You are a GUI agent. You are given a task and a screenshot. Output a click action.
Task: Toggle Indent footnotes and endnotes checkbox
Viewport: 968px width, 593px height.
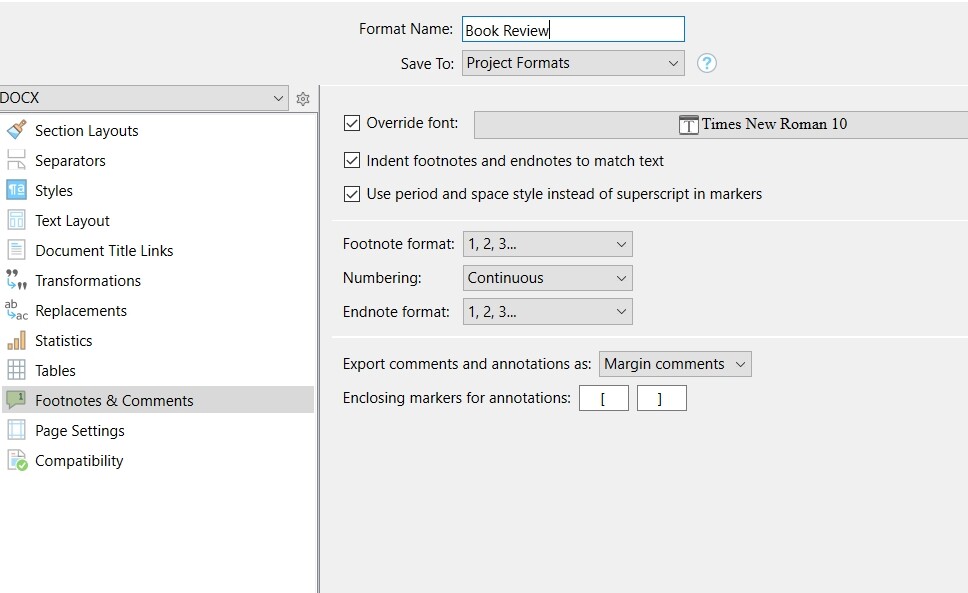point(351,160)
